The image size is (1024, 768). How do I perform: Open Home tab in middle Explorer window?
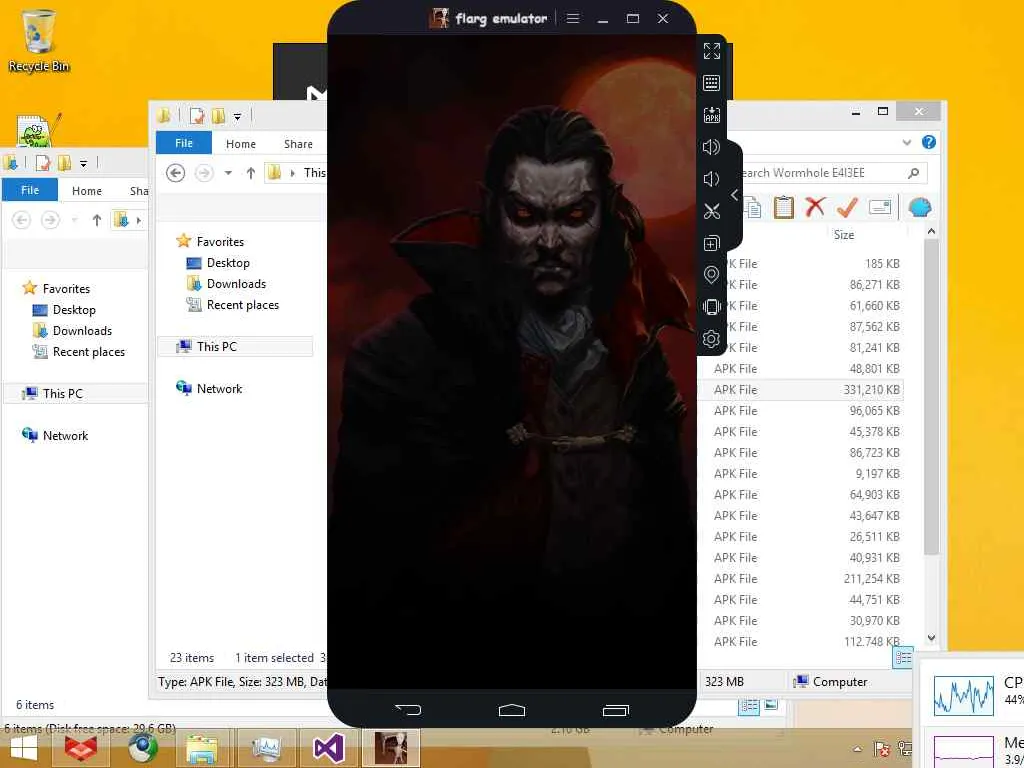point(240,144)
